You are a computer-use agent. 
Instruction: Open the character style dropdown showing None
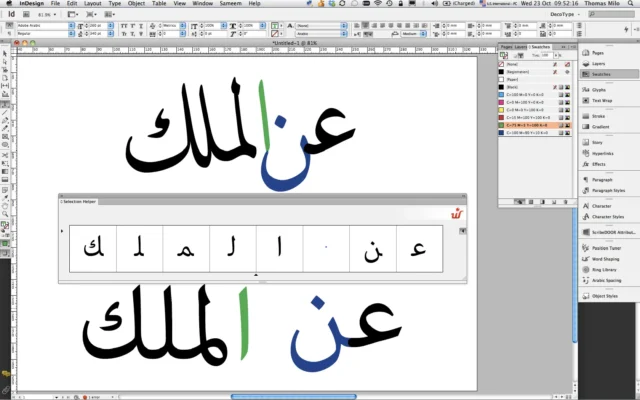[322, 26]
